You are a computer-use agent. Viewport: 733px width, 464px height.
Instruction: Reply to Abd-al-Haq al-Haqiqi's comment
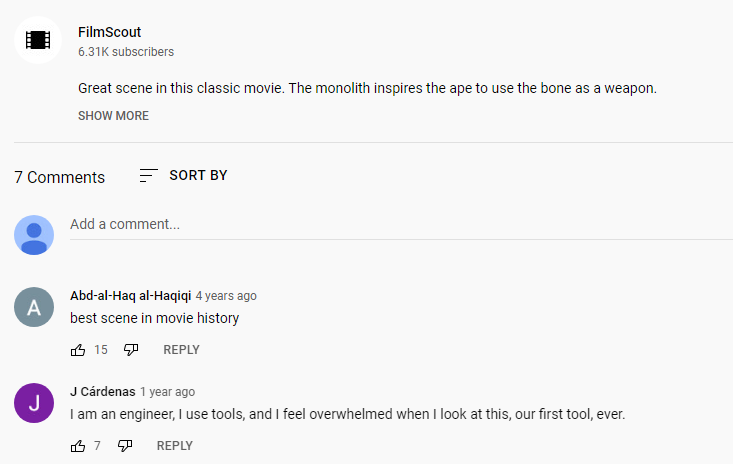(x=181, y=350)
